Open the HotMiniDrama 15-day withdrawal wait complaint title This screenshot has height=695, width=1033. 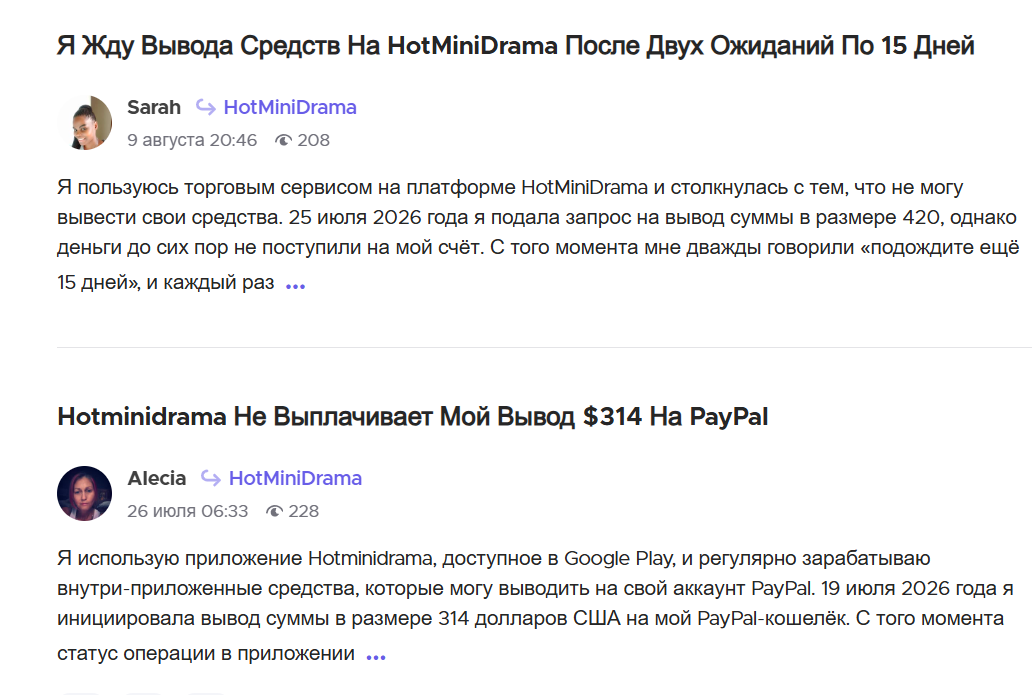515,46
